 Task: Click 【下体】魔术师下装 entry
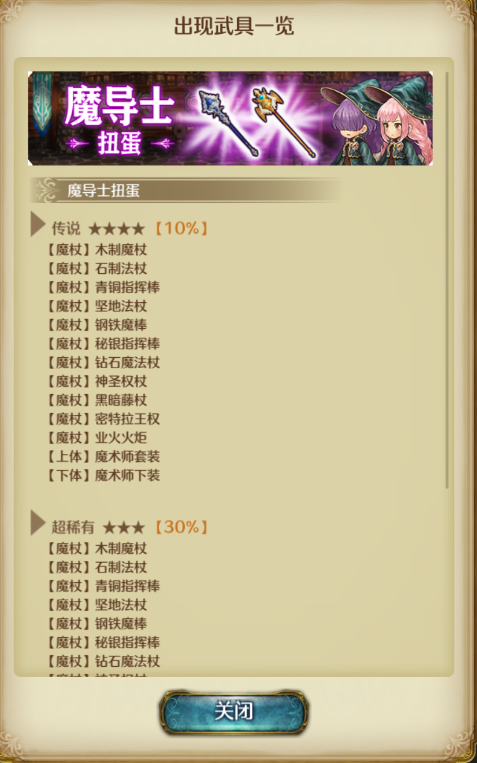click(103, 475)
